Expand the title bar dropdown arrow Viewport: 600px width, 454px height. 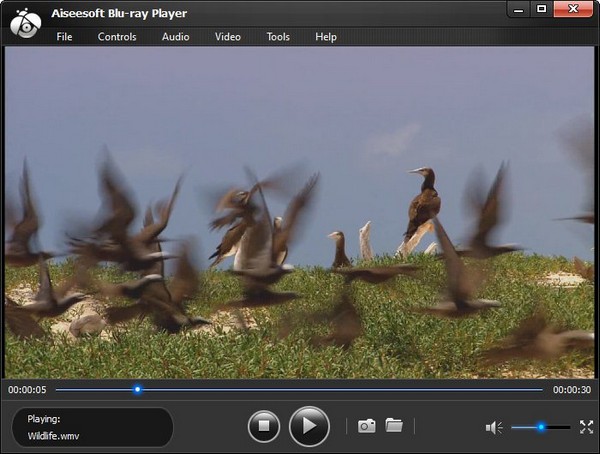coord(495,9)
